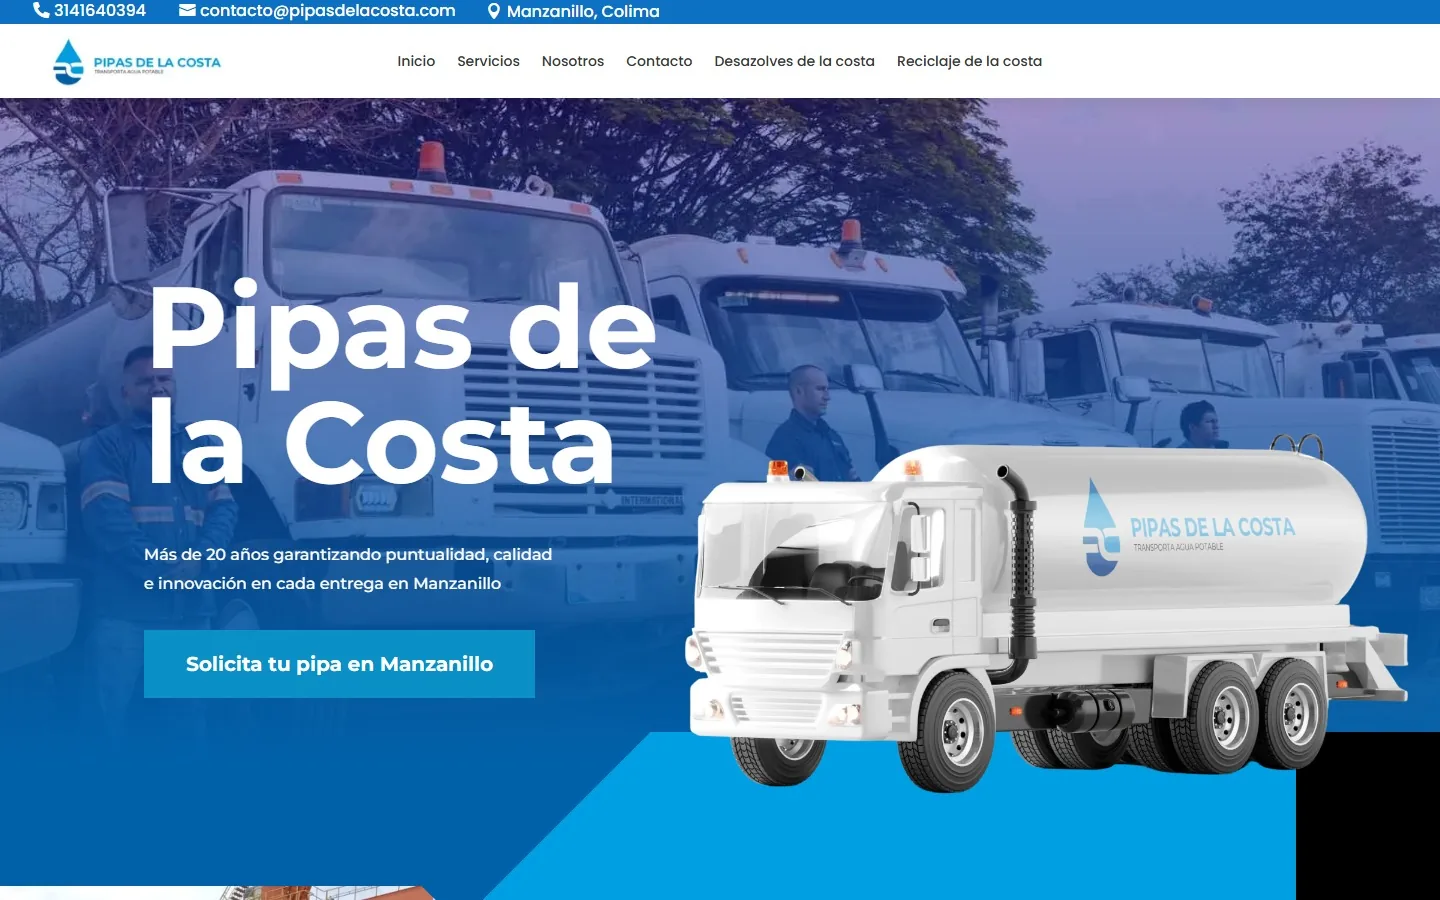This screenshot has height=900, width=1440.
Task: Open the Servicios menu item
Action: [488, 61]
